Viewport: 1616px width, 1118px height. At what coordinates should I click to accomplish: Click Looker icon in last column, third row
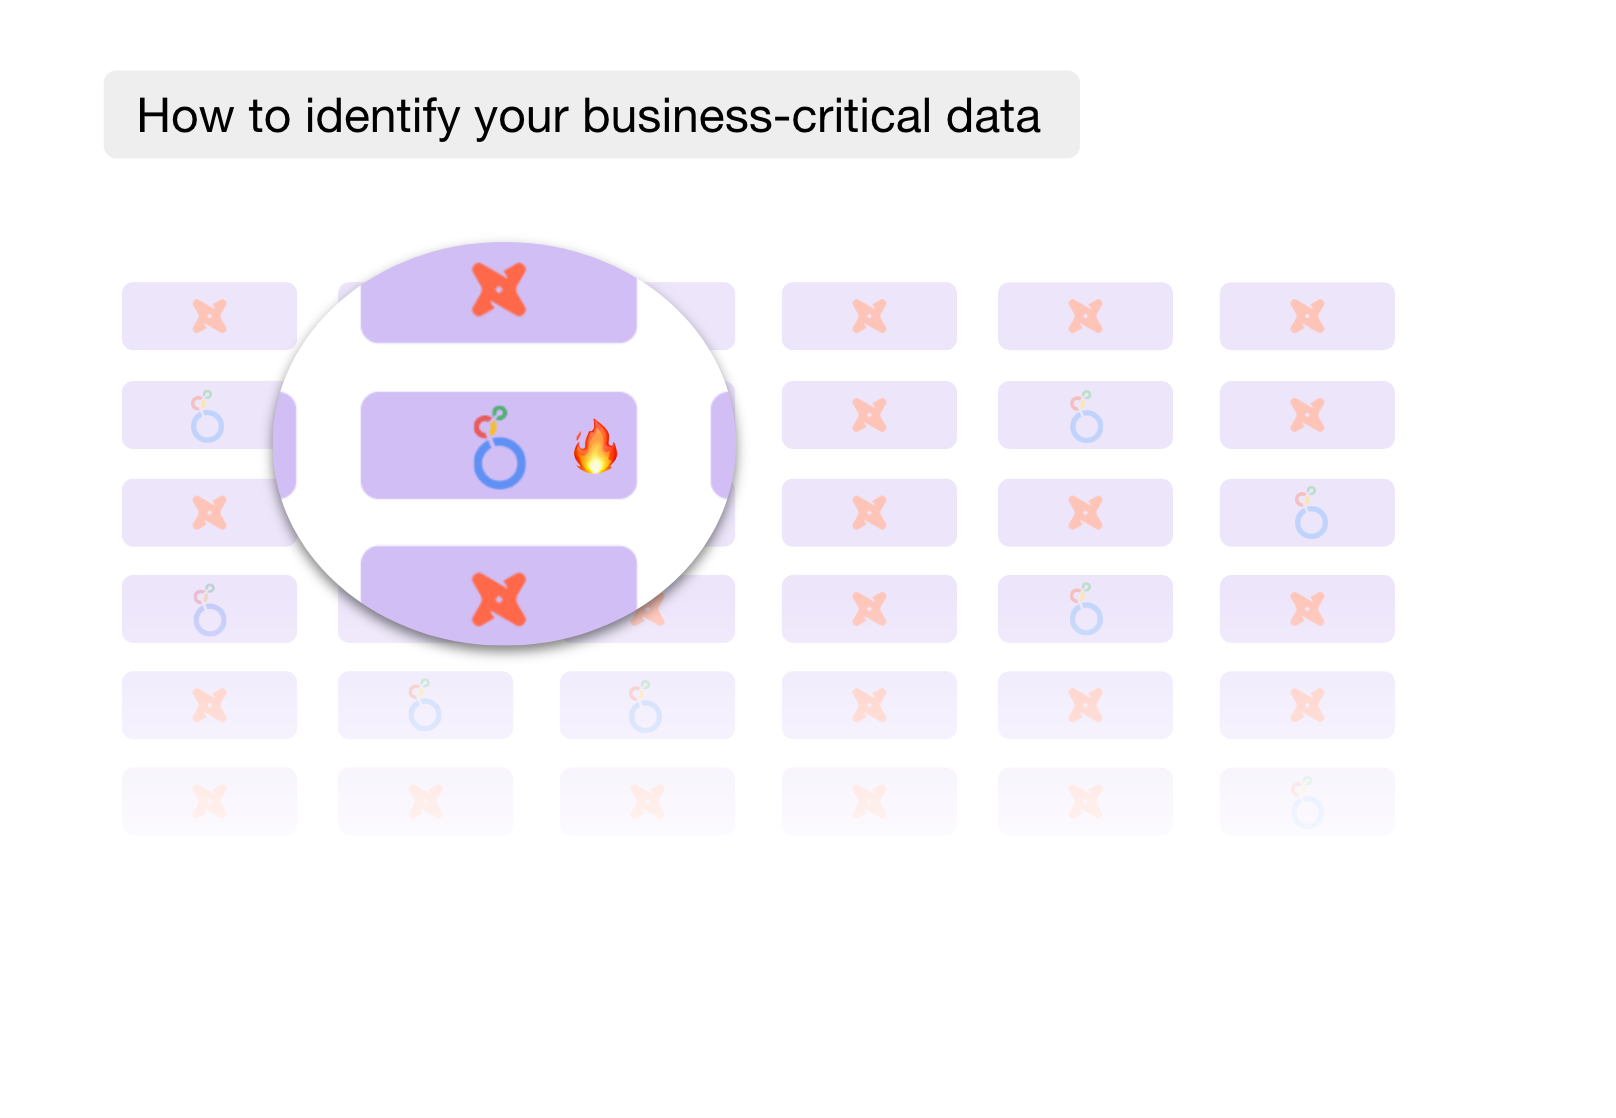[x=1310, y=513]
